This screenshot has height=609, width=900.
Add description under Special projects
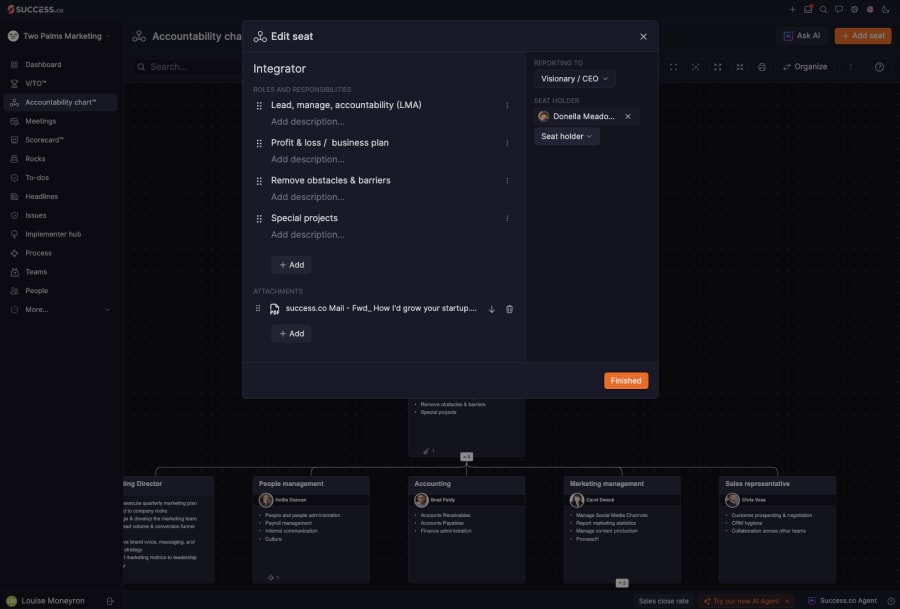(x=308, y=235)
